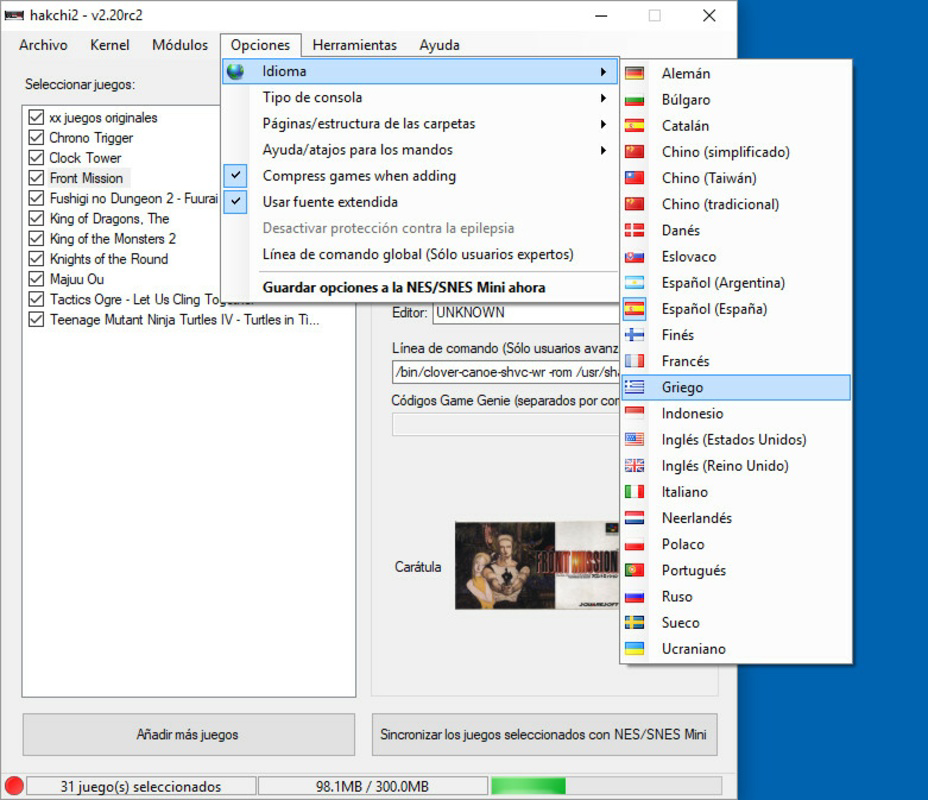Image resolution: width=928 pixels, height=800 pixels.
Task: Click the '98.1MB / 300.0MB' status text
Action: [x=372, y=786]
